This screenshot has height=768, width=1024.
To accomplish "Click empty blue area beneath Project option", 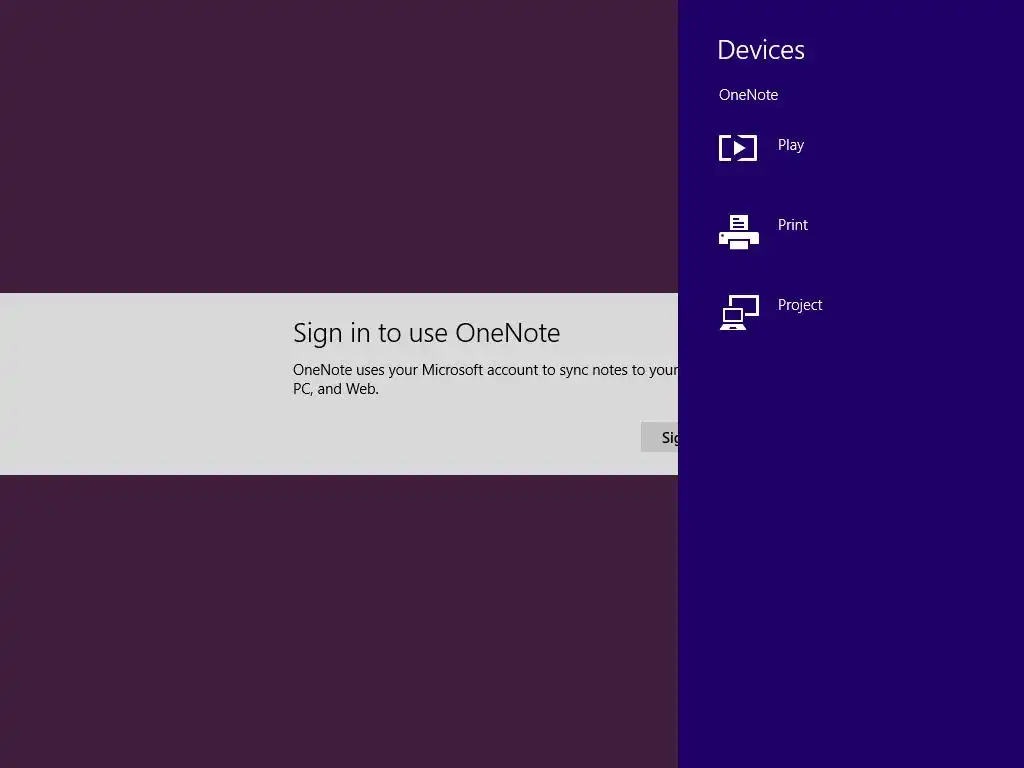I will [851, 549].
